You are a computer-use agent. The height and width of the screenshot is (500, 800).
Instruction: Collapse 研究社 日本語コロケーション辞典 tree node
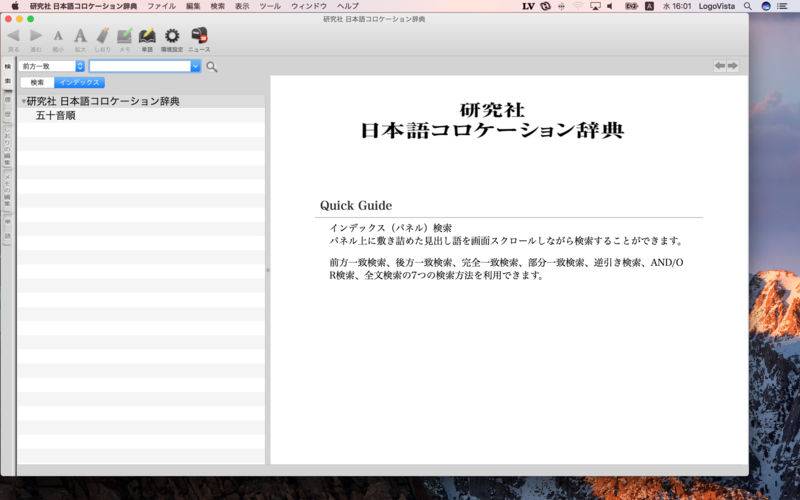pyautogui.click(x=23, y=102)
